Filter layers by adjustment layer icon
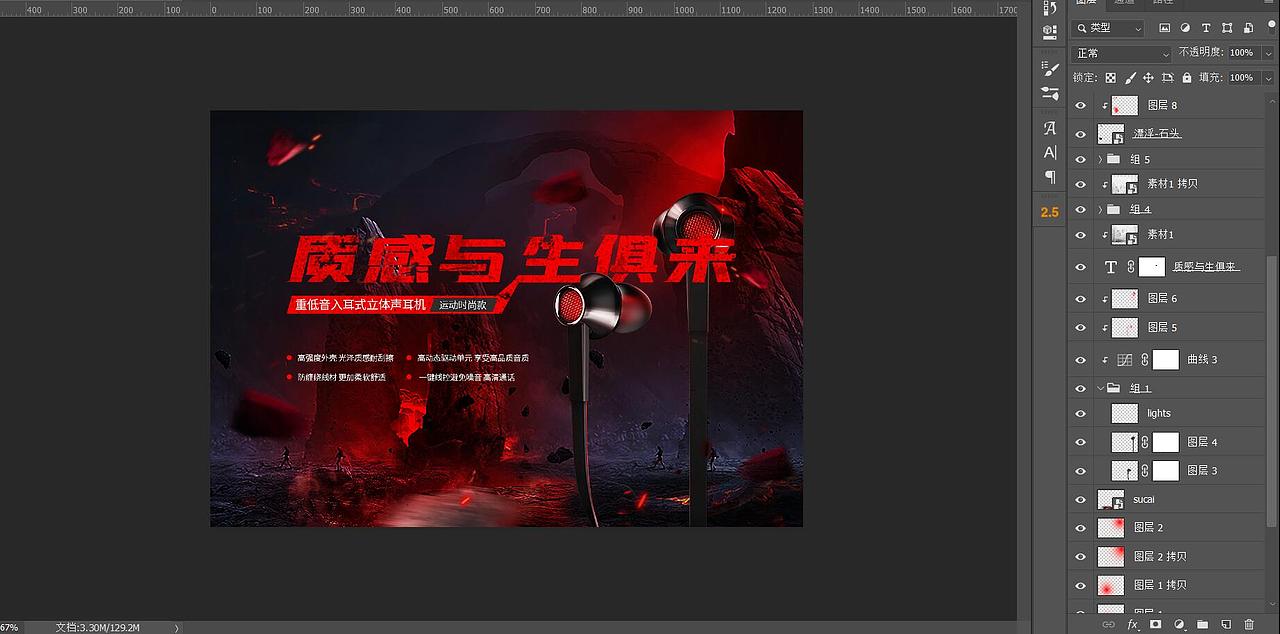This screenshot has height=634, width=1280. pyautogui.click(x=1186, y=28)
